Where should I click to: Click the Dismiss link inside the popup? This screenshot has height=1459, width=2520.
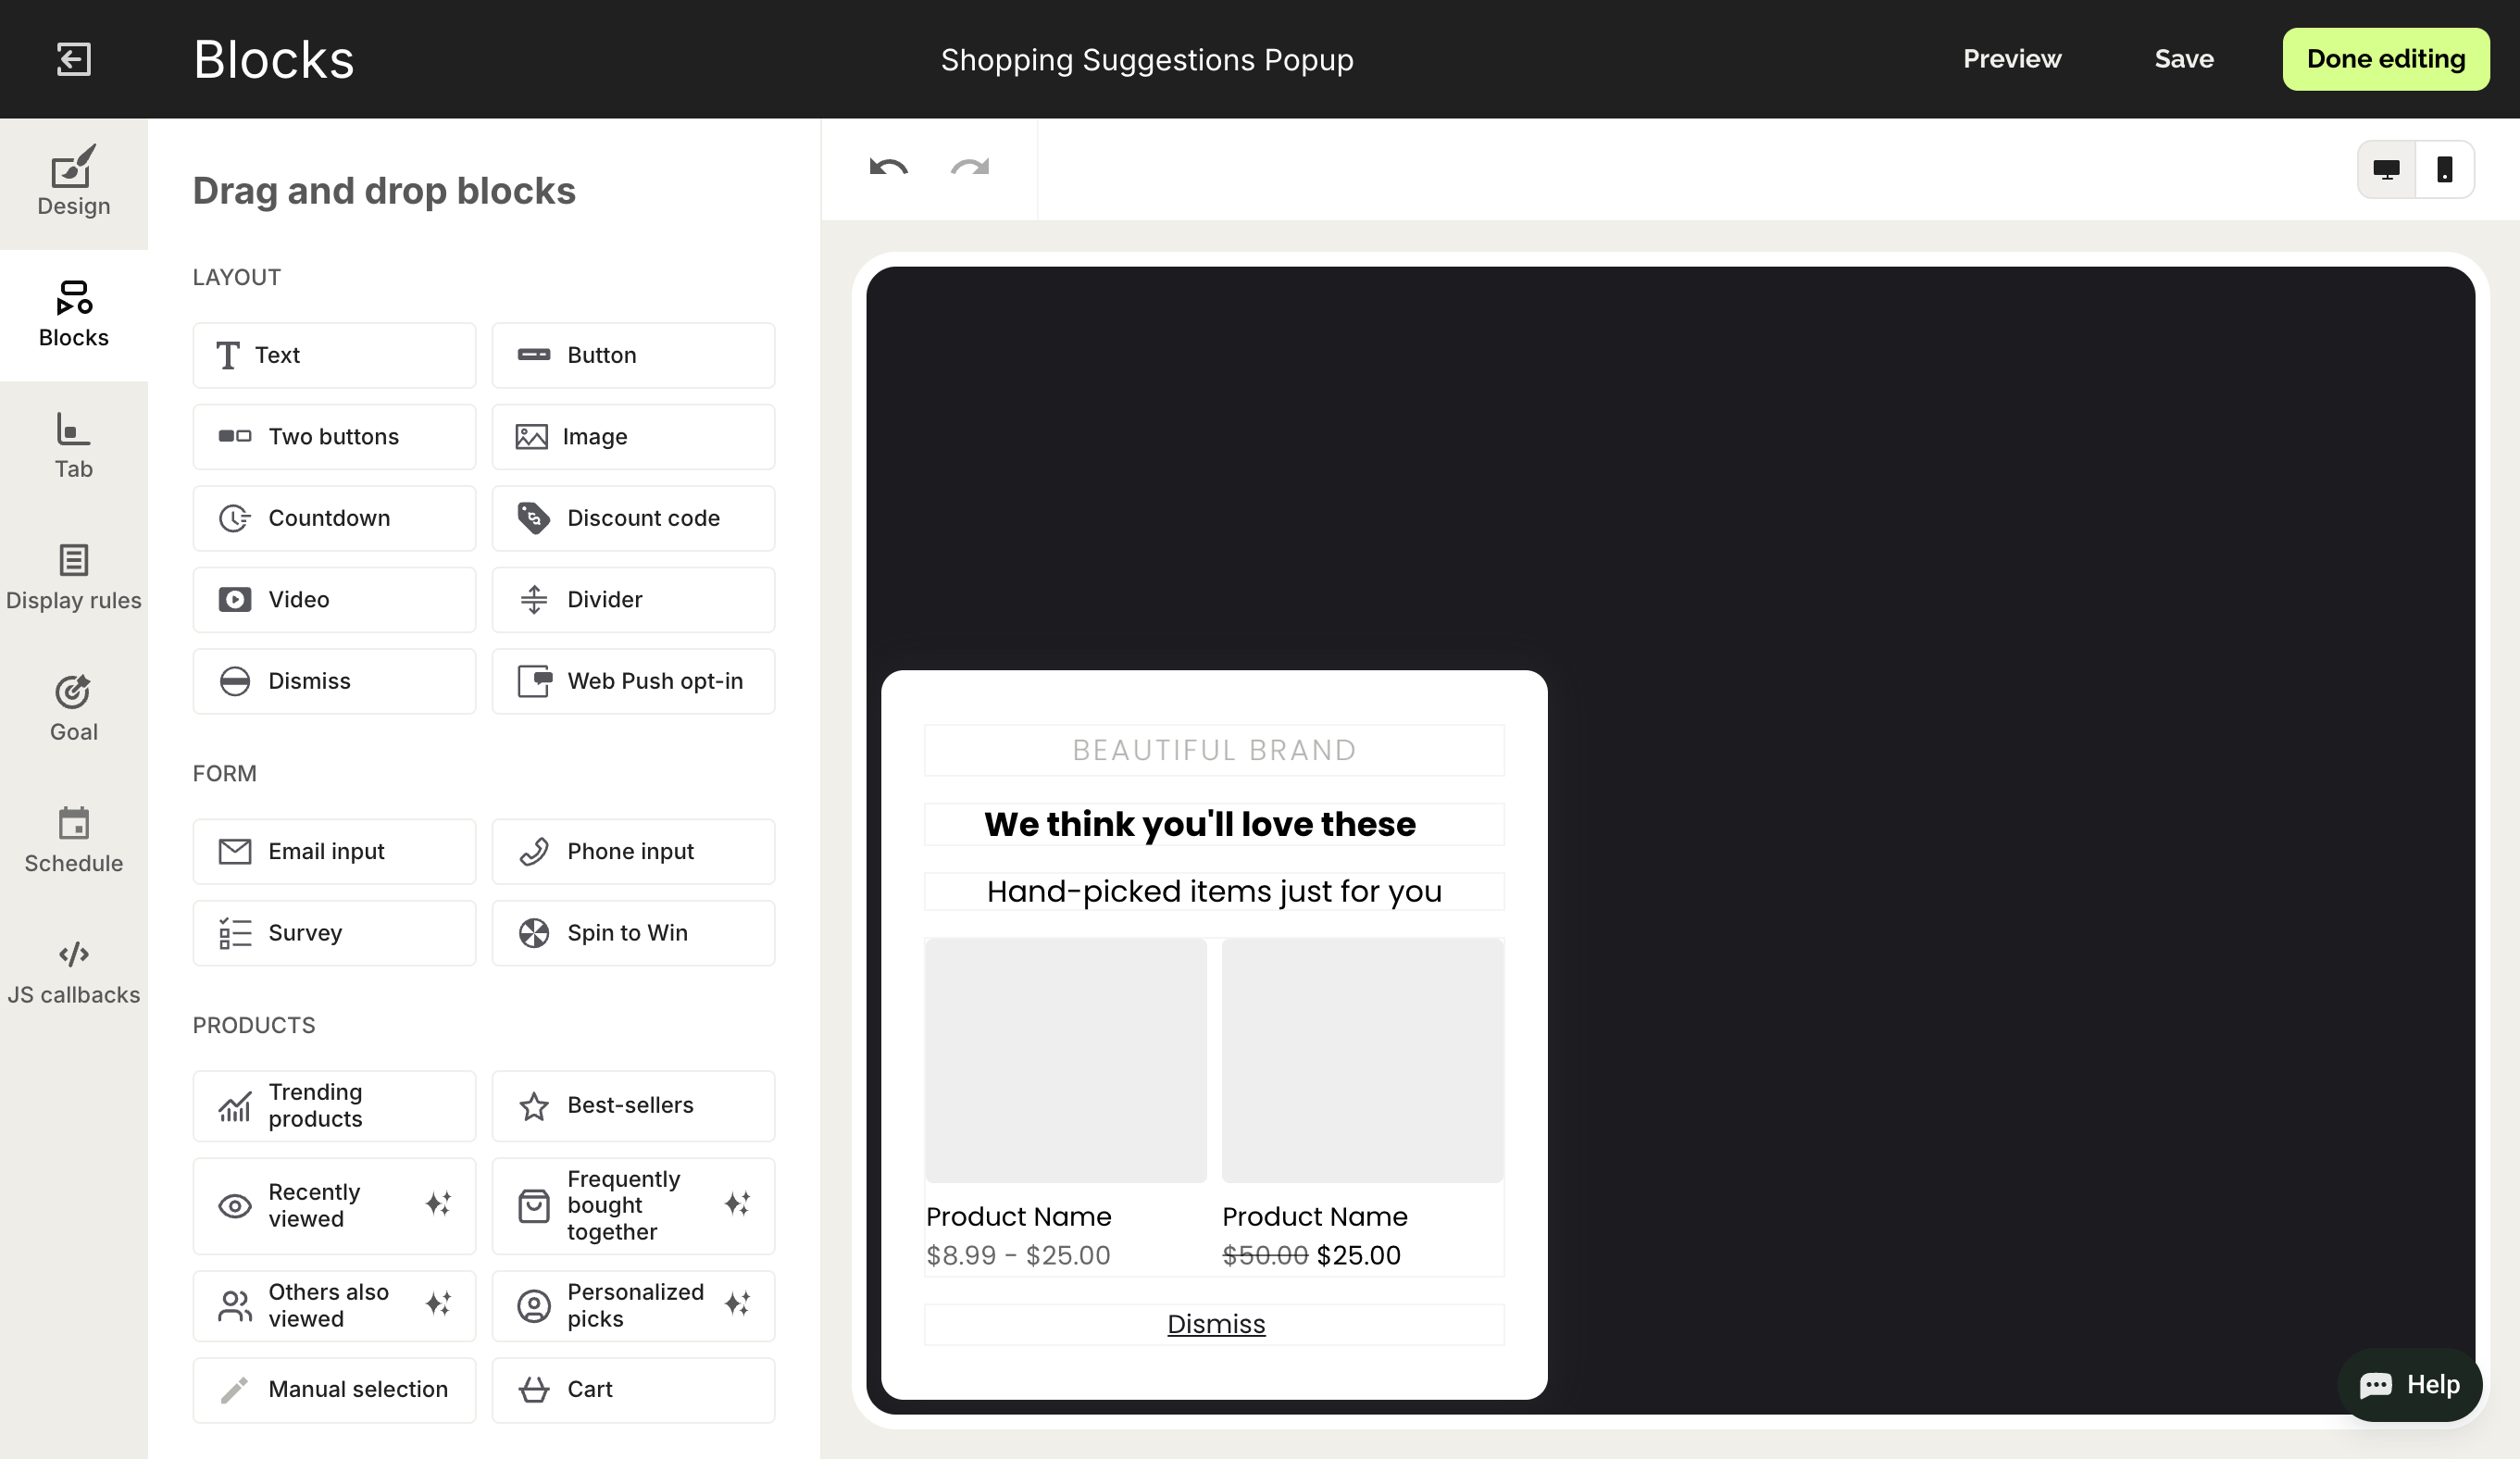click(1215, 1324)
